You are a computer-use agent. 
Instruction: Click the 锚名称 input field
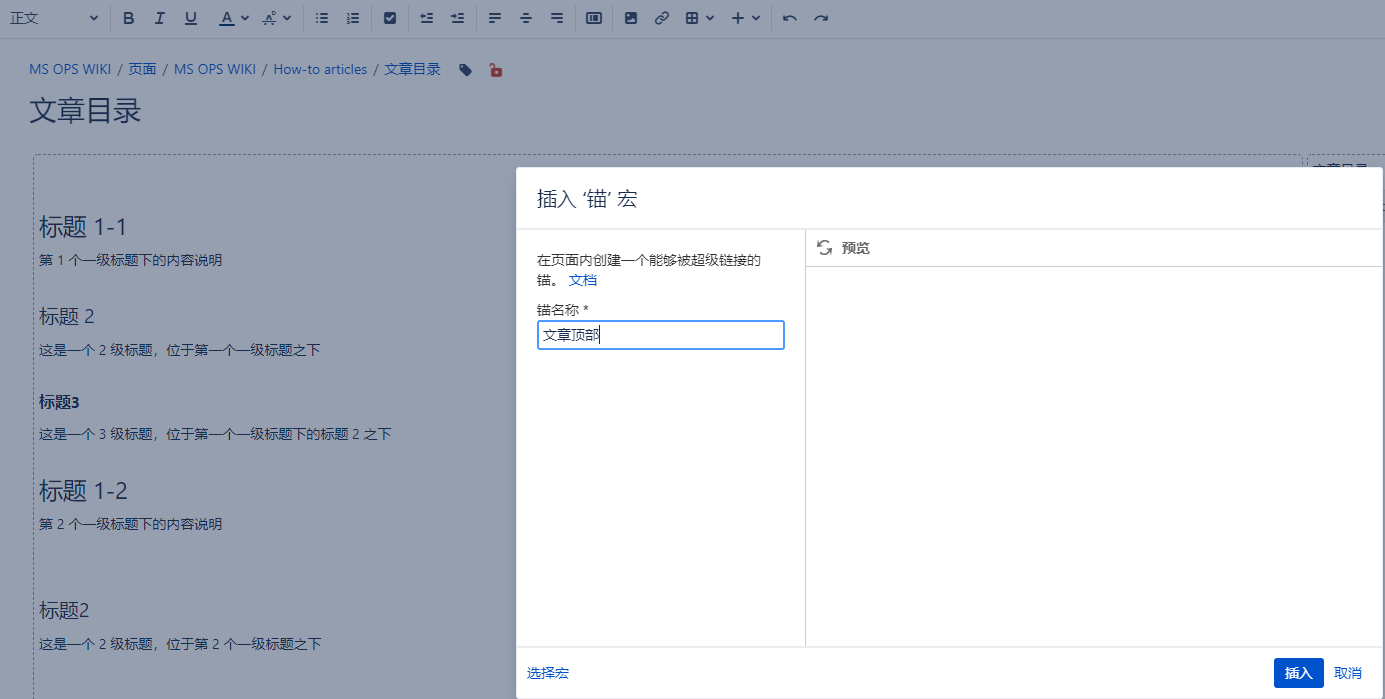660,335
